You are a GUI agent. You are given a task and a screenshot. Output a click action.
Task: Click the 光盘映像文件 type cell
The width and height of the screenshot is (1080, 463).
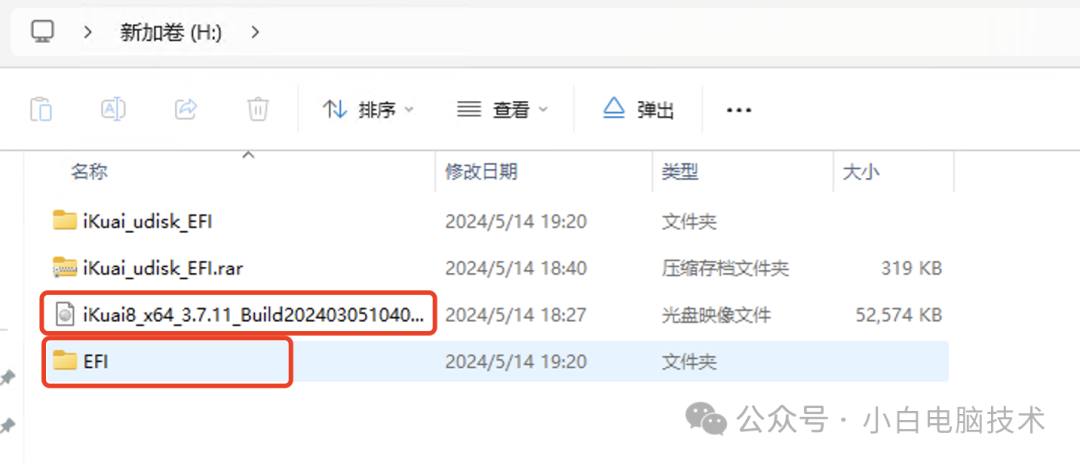(x=716, y=315)
